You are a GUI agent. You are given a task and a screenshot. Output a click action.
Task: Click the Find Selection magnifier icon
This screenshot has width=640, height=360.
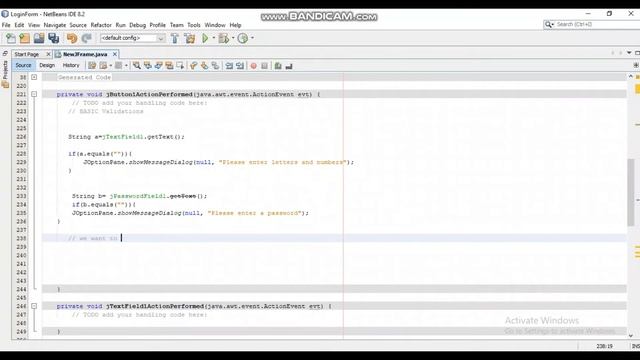tap(136, 66)
